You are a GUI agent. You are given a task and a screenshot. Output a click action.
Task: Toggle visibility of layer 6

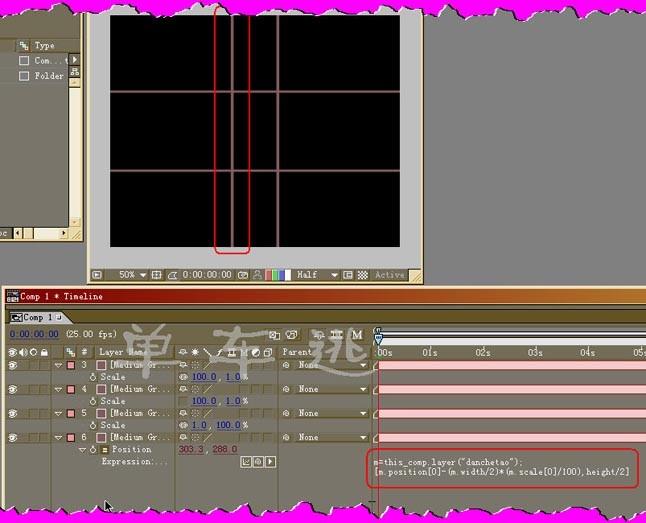tap(12, 437)
